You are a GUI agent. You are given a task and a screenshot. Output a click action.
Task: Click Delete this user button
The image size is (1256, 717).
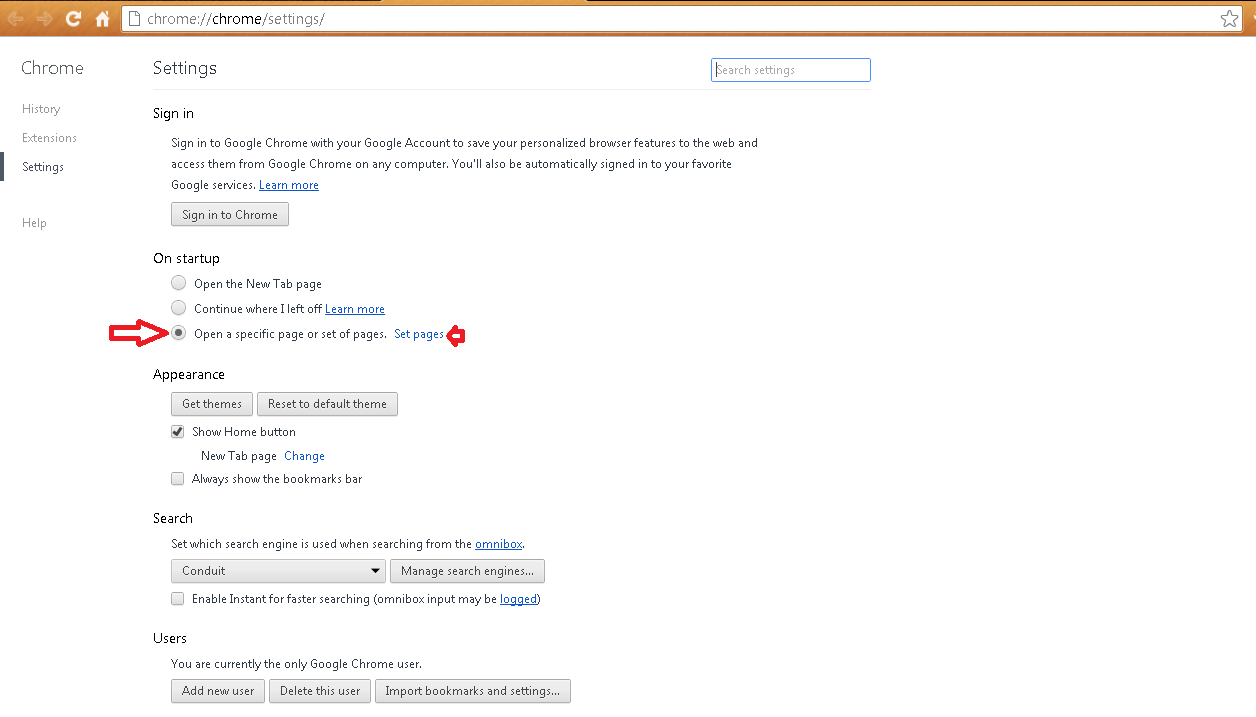point(320,691)
